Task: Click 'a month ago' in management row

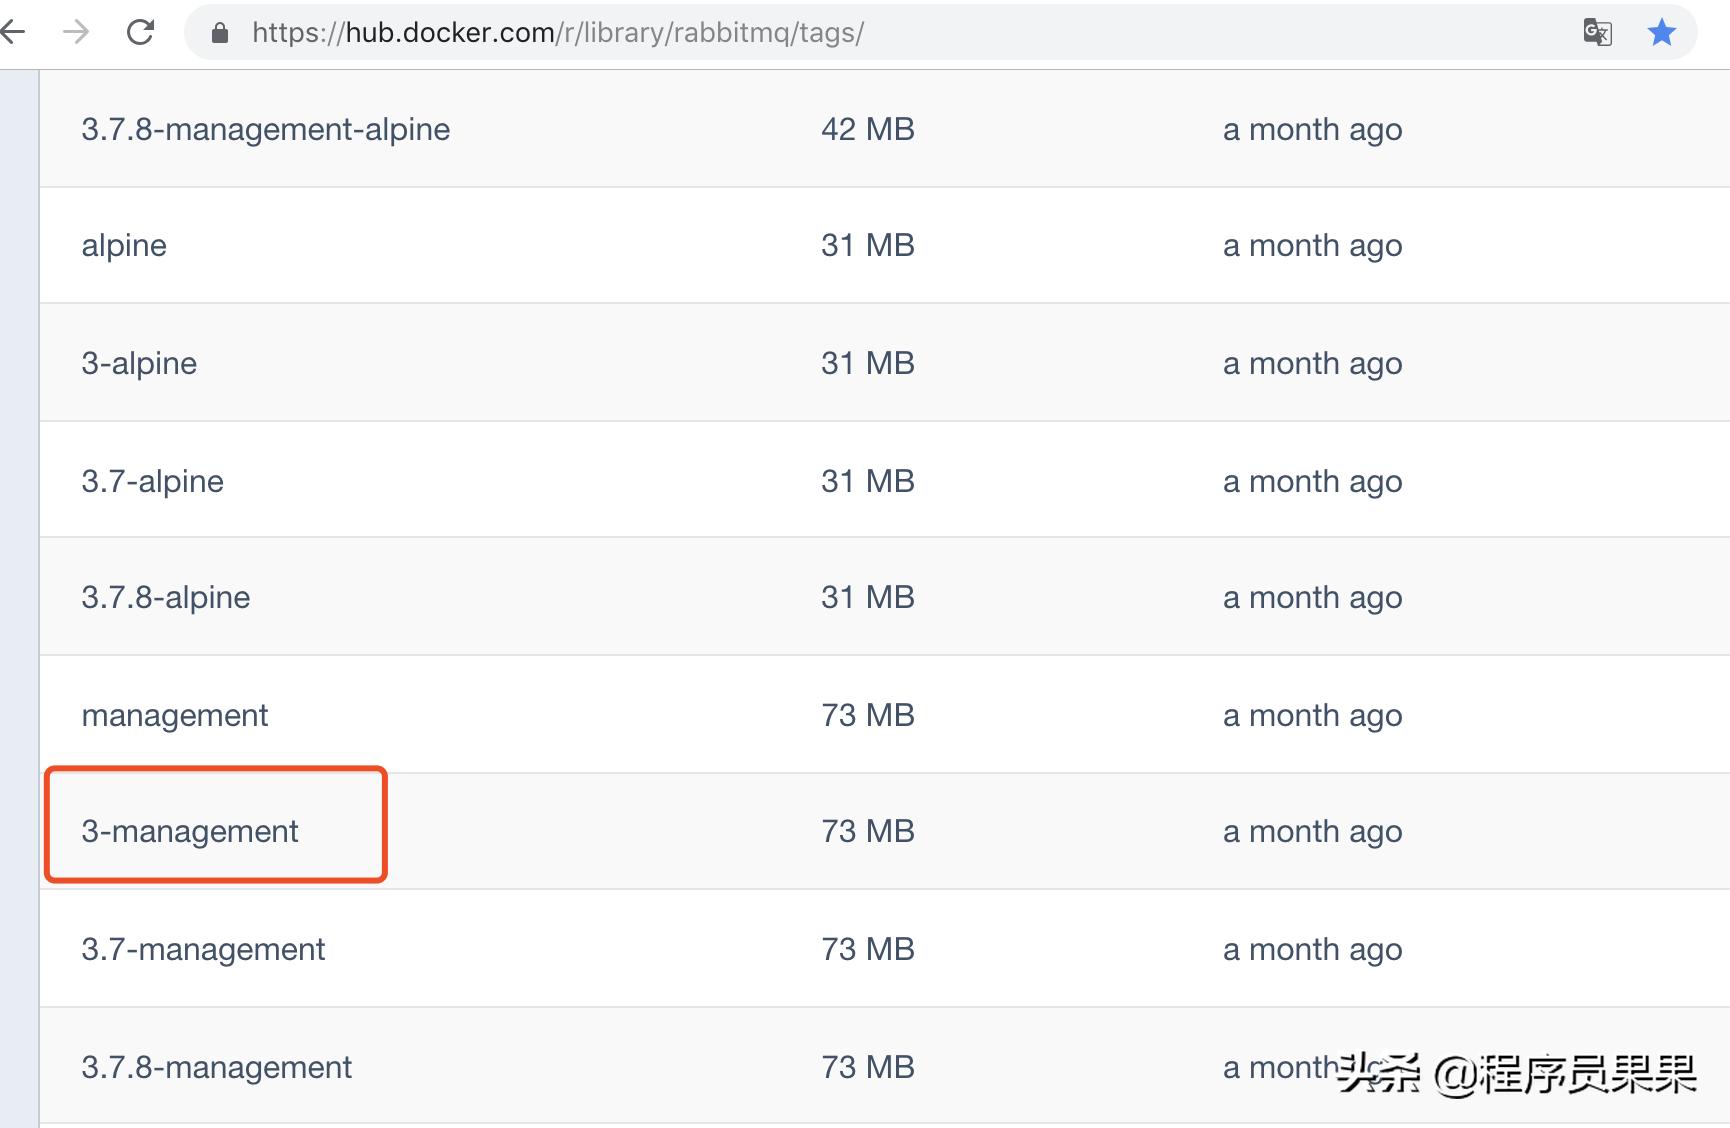Action: (x=1312, y=716)
